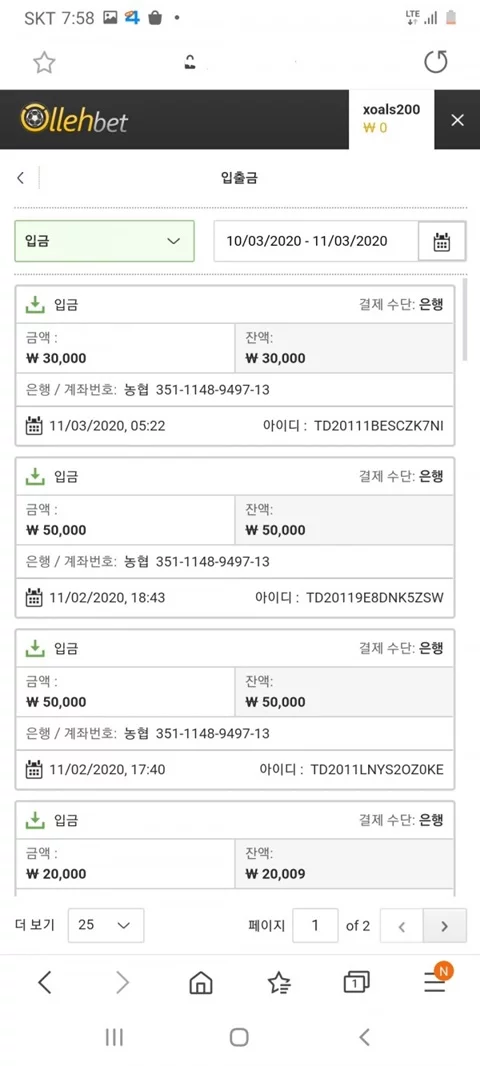Open the xoals200 account tab

click(392, 119)
